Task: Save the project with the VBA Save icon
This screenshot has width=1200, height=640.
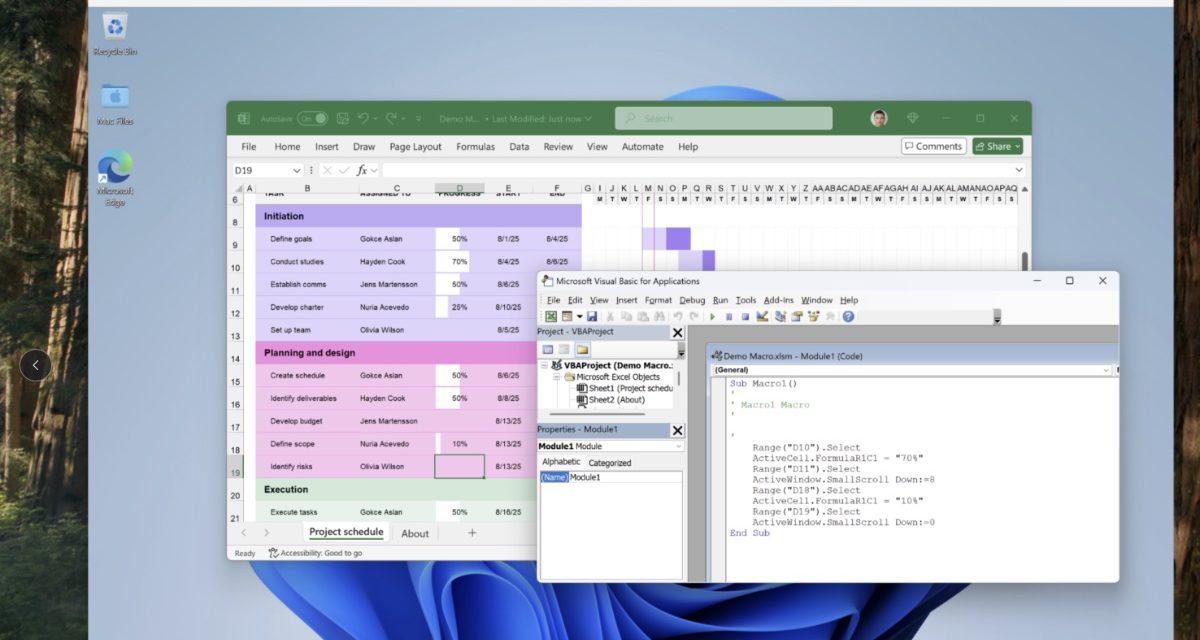Action: click(591, 317)
